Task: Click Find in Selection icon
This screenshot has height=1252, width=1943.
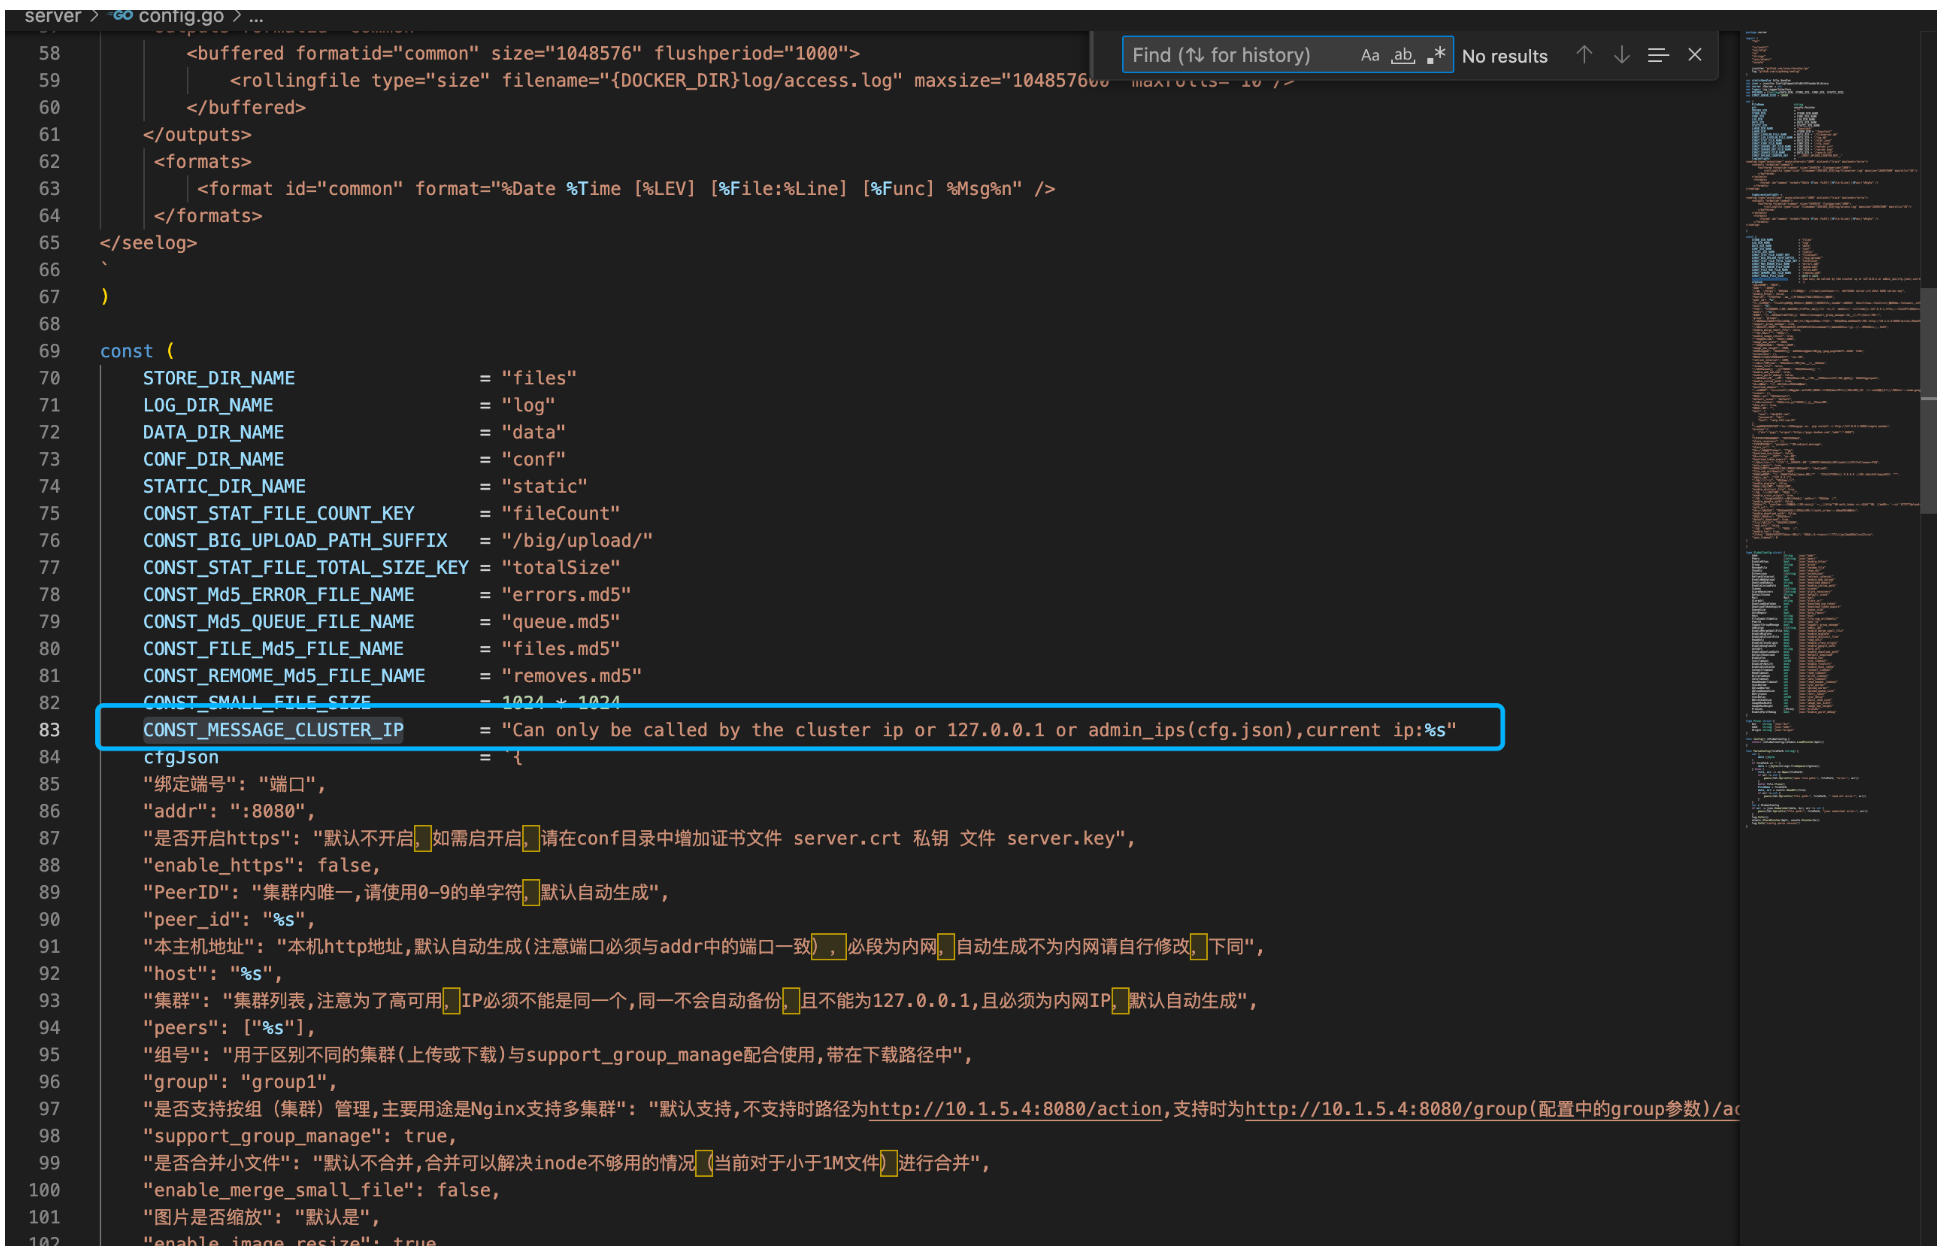Action: (x=1658, y=56)
